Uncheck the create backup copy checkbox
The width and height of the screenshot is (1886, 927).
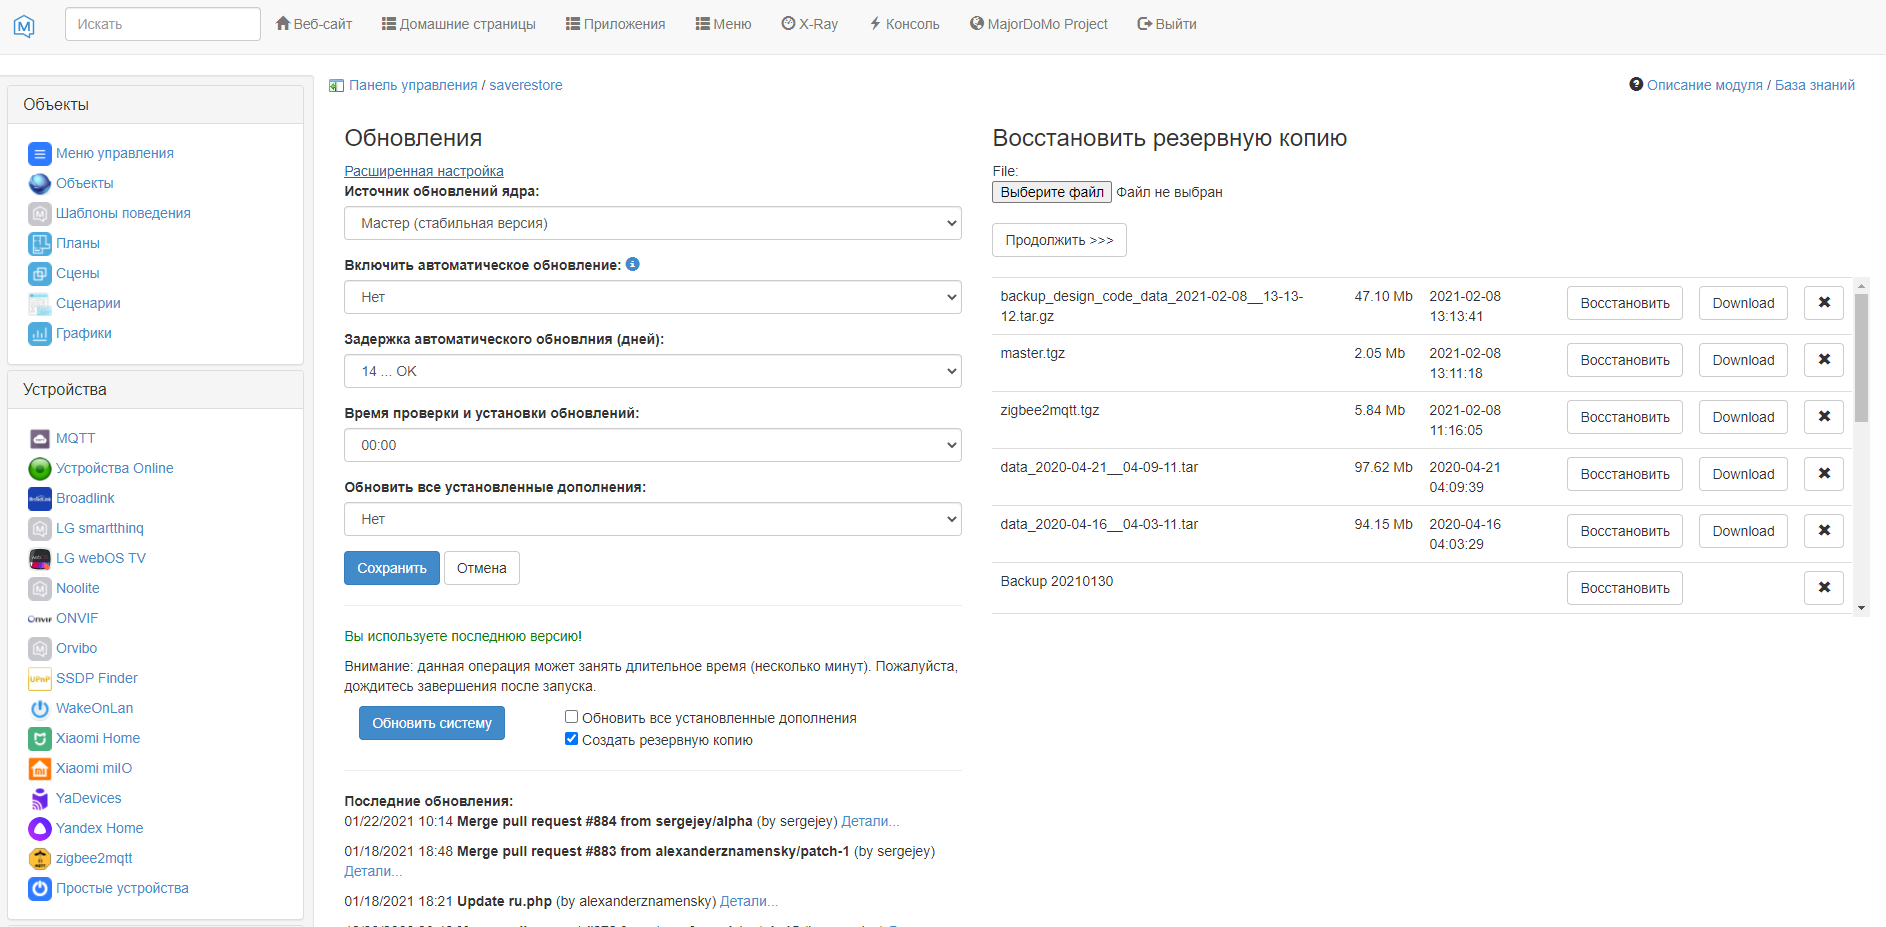571,739
